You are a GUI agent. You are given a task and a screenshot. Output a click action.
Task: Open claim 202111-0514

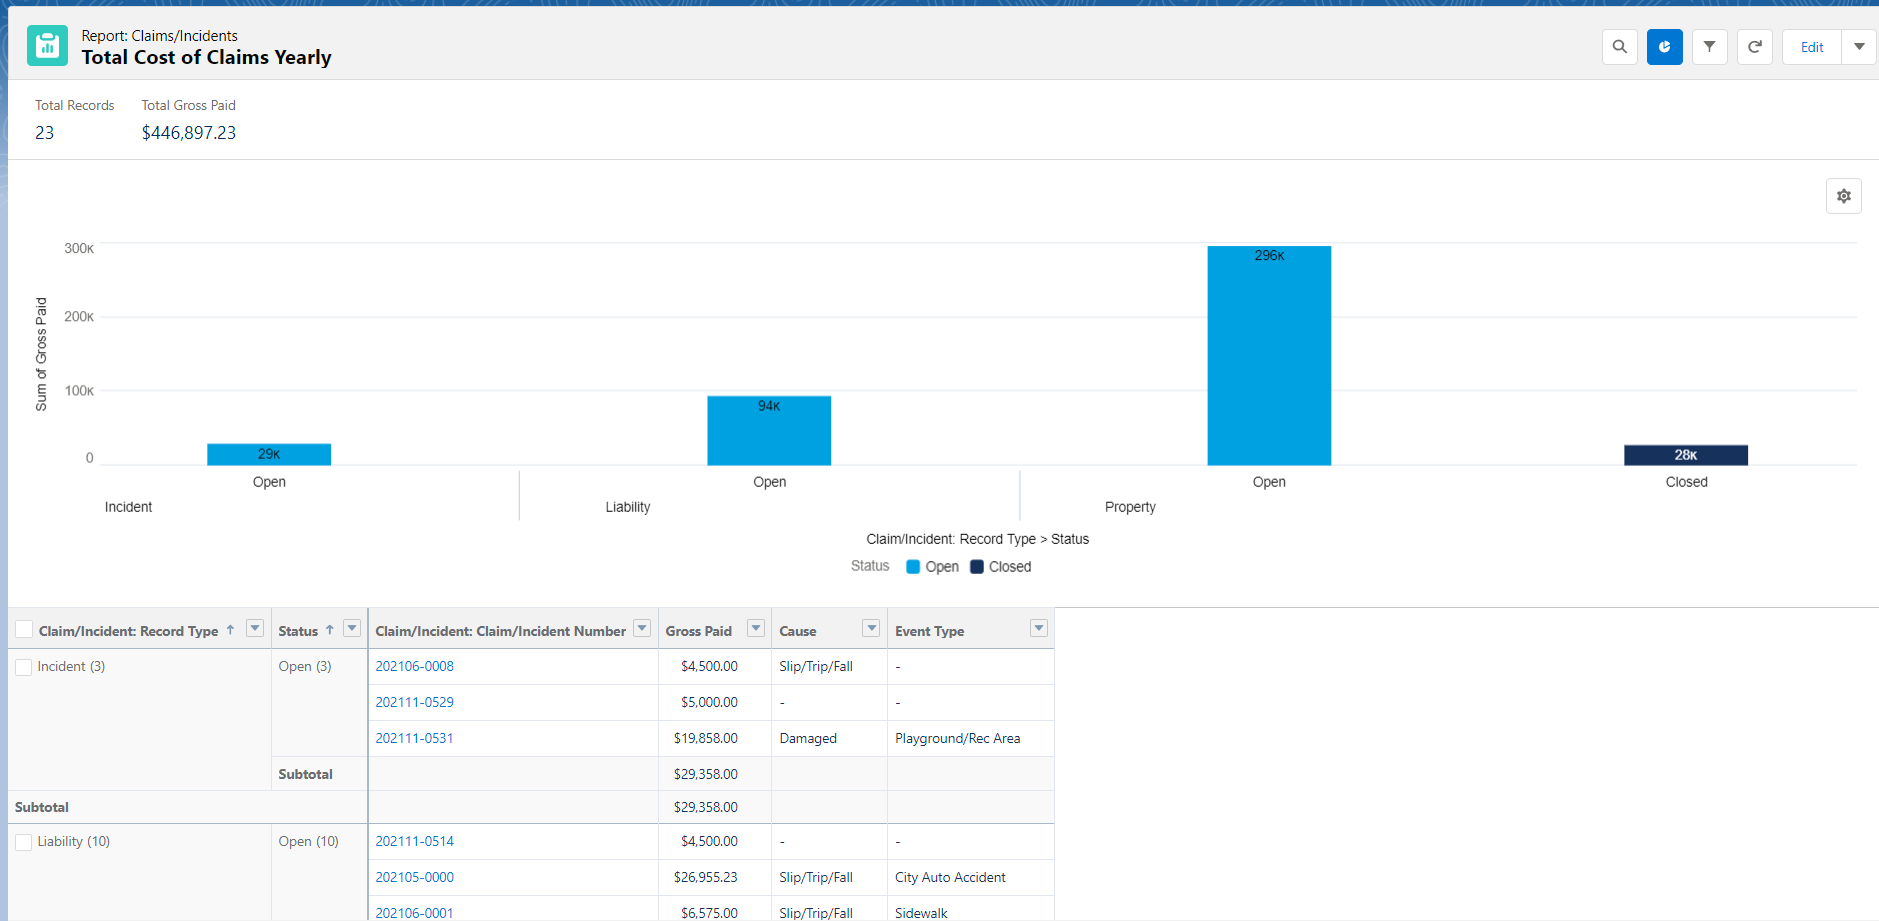[x=414, y=841]
